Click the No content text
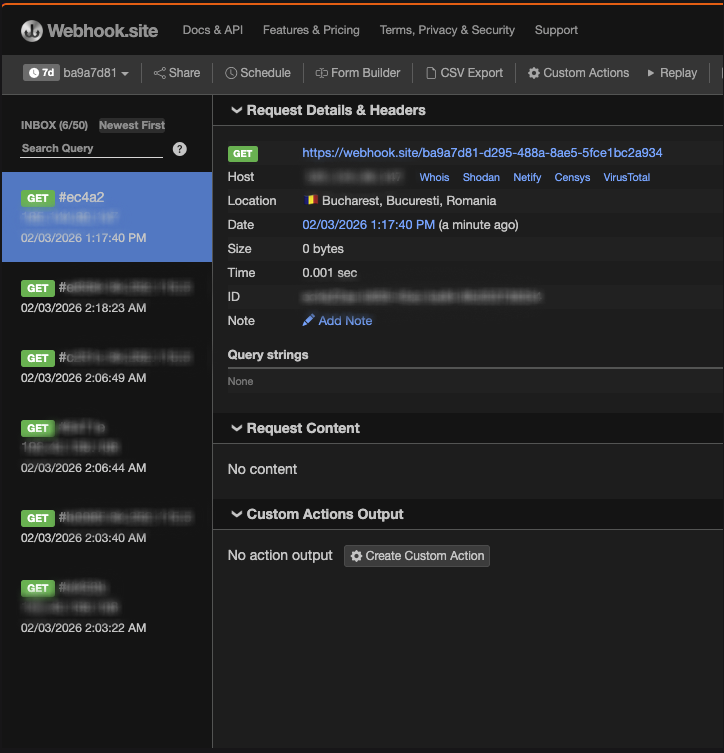The height and width of the screenshot is (753, 724). (262, 469)
